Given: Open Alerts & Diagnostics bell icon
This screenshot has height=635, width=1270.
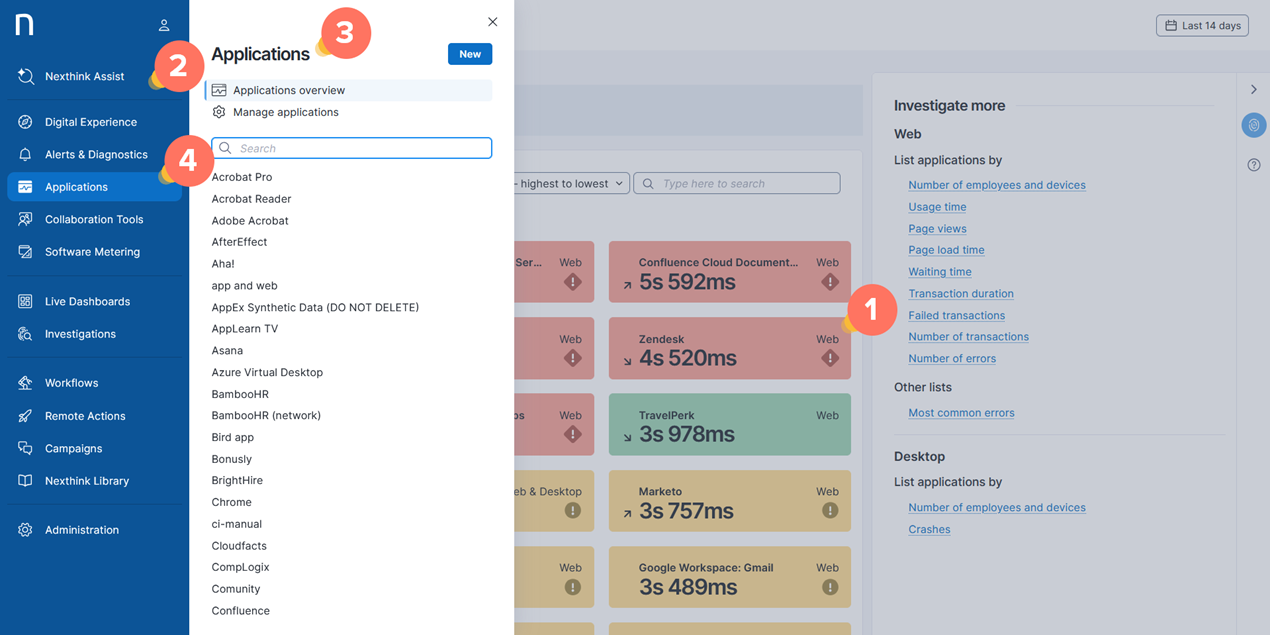Looking at the screenshot, I should pos(25,154).
